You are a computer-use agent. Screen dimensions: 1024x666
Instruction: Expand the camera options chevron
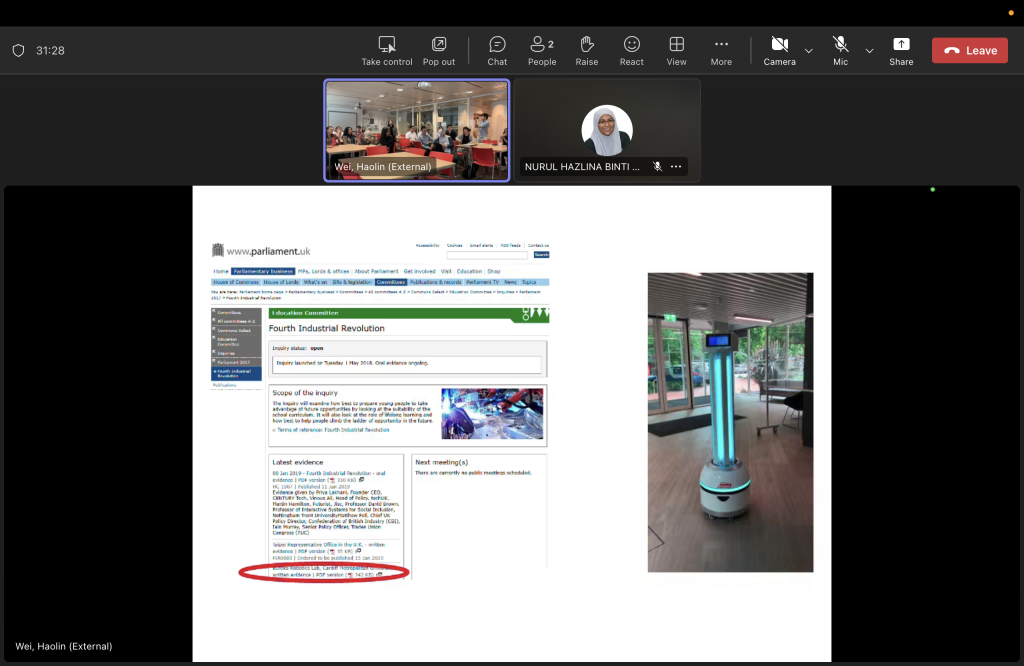tap(808, 51)
